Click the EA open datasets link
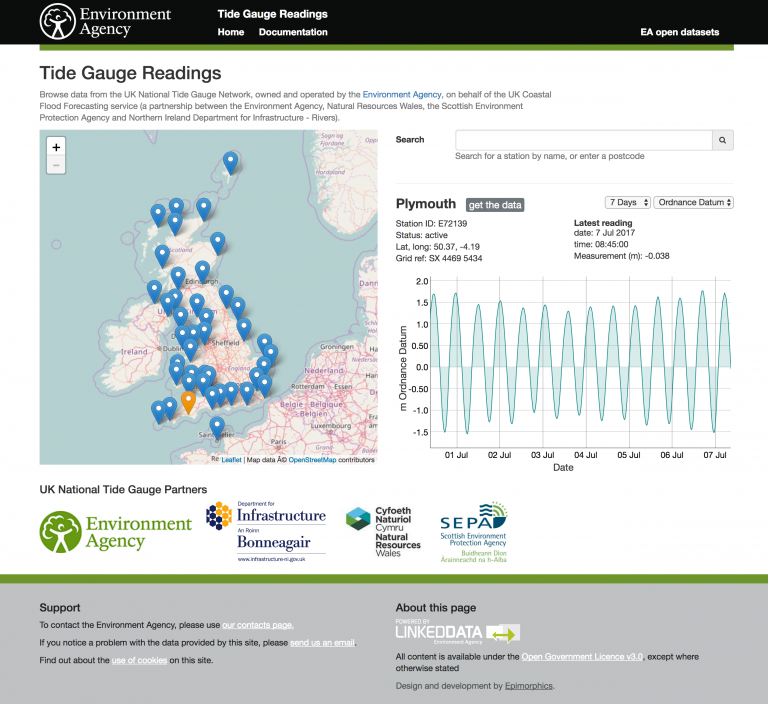 click(679, 32)
